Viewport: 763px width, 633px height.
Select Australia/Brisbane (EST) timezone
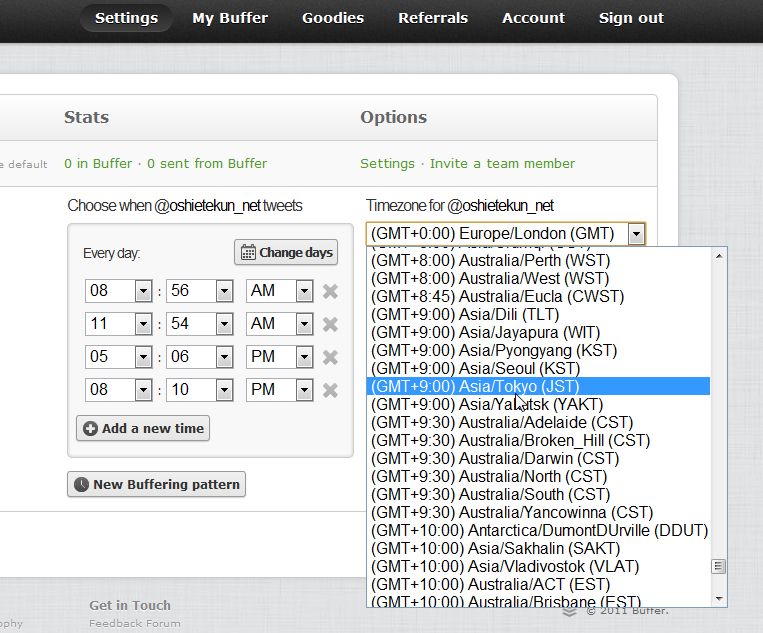(x=538, y=600)
